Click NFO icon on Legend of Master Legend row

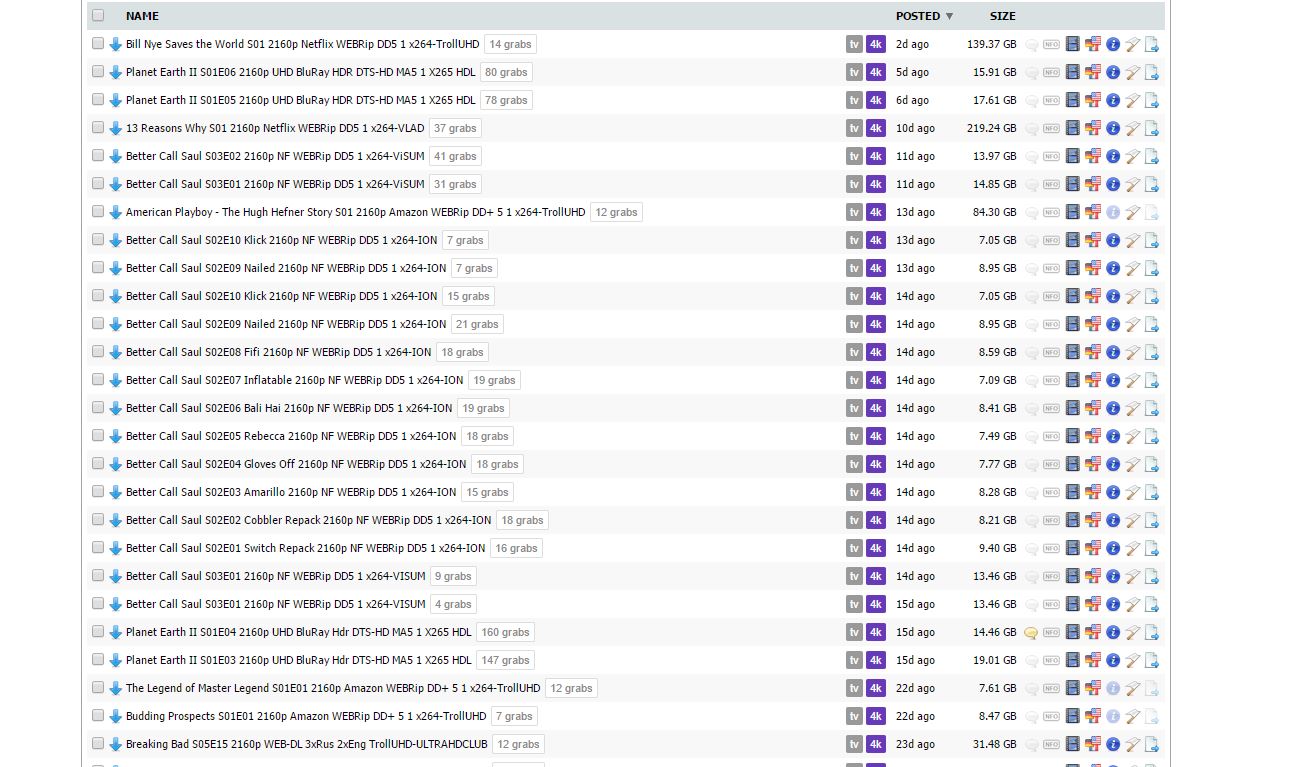coord(1052,688)
